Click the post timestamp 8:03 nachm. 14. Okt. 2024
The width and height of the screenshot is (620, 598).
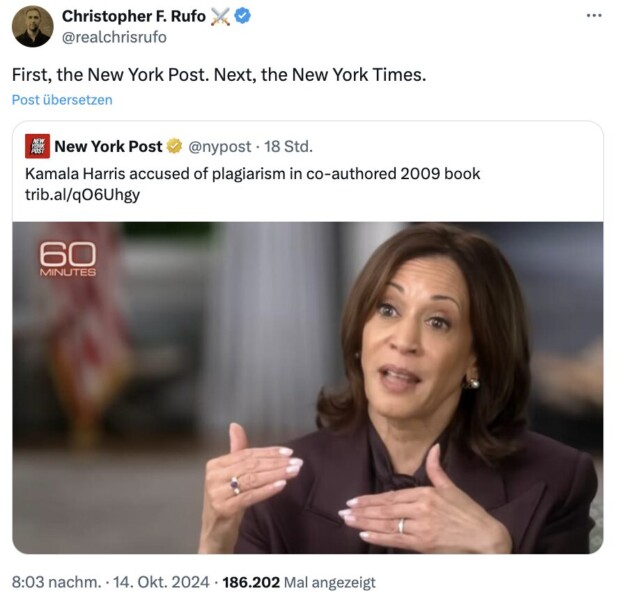(x=110, y=582)
